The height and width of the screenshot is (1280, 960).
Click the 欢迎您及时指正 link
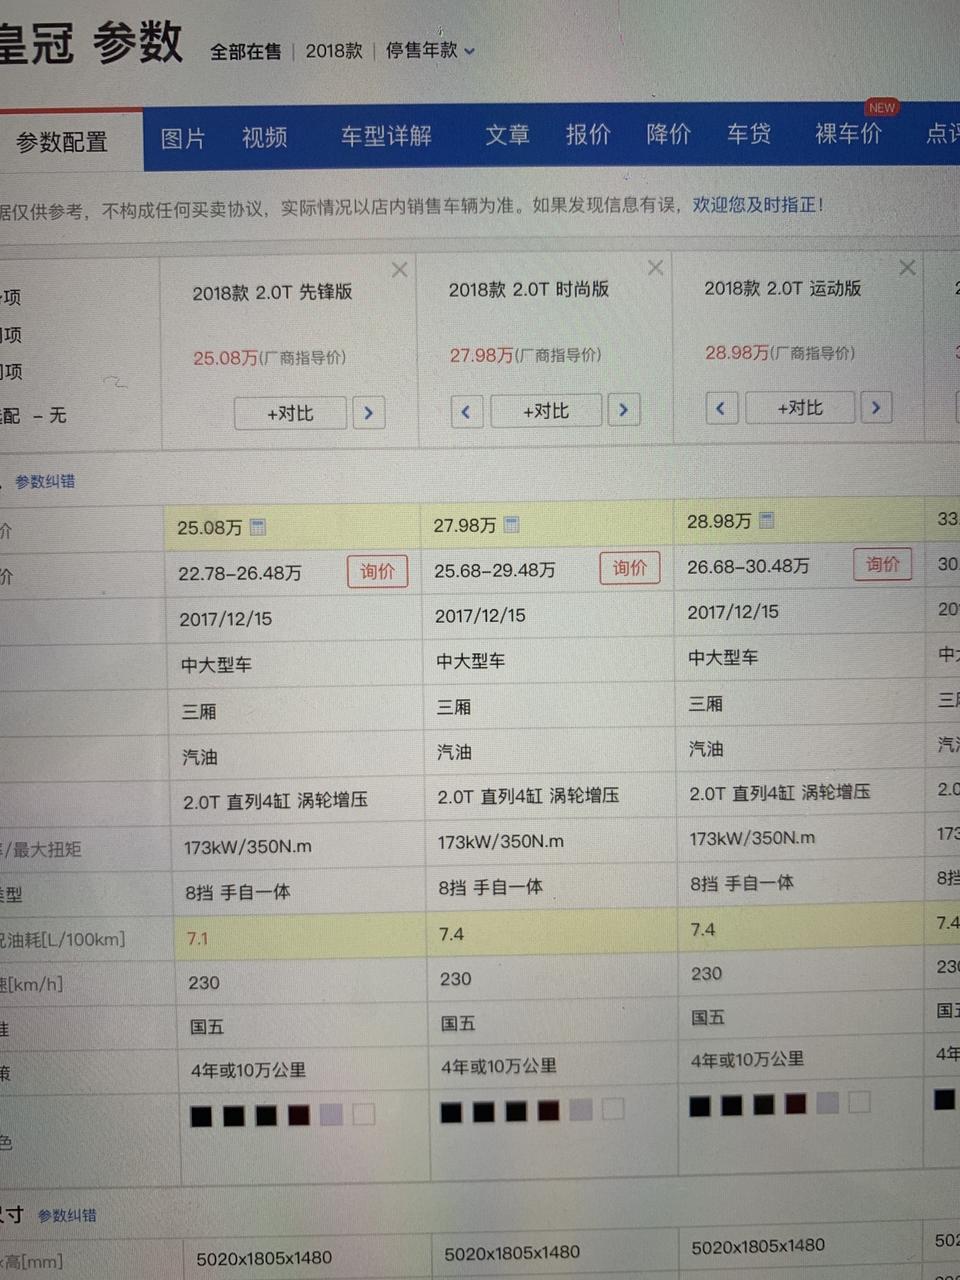pos(758,205)
